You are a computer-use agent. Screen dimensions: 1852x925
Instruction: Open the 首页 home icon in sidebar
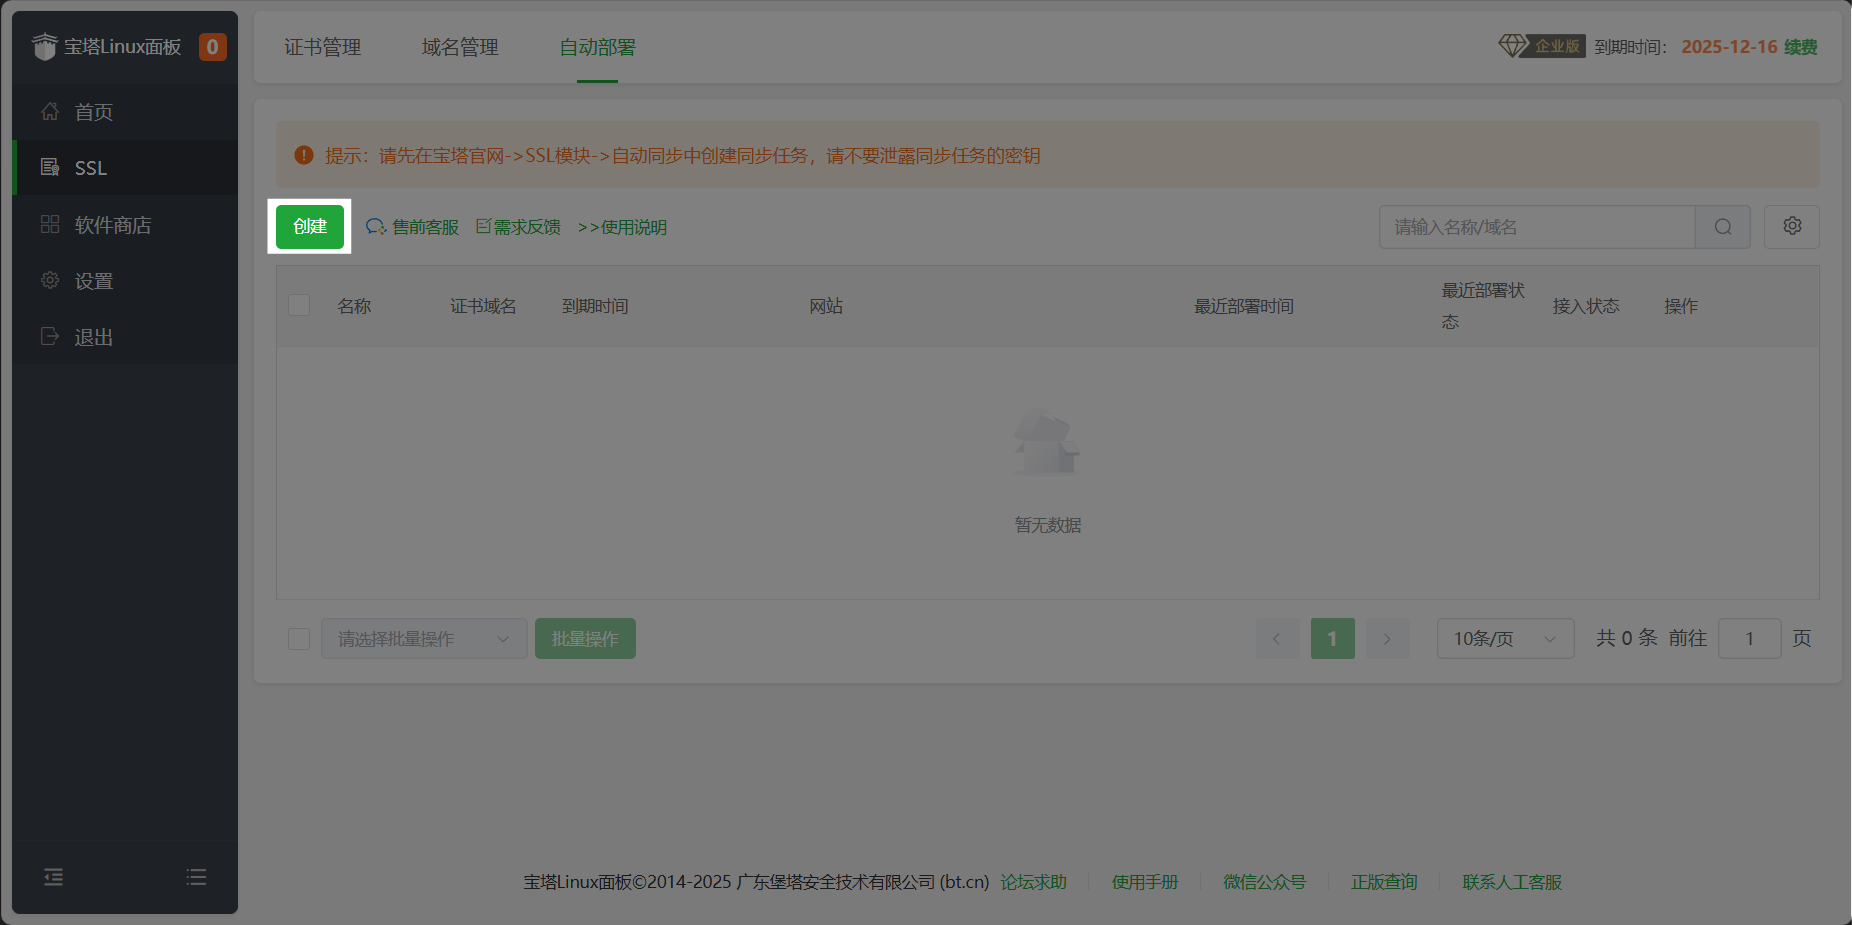50,111
